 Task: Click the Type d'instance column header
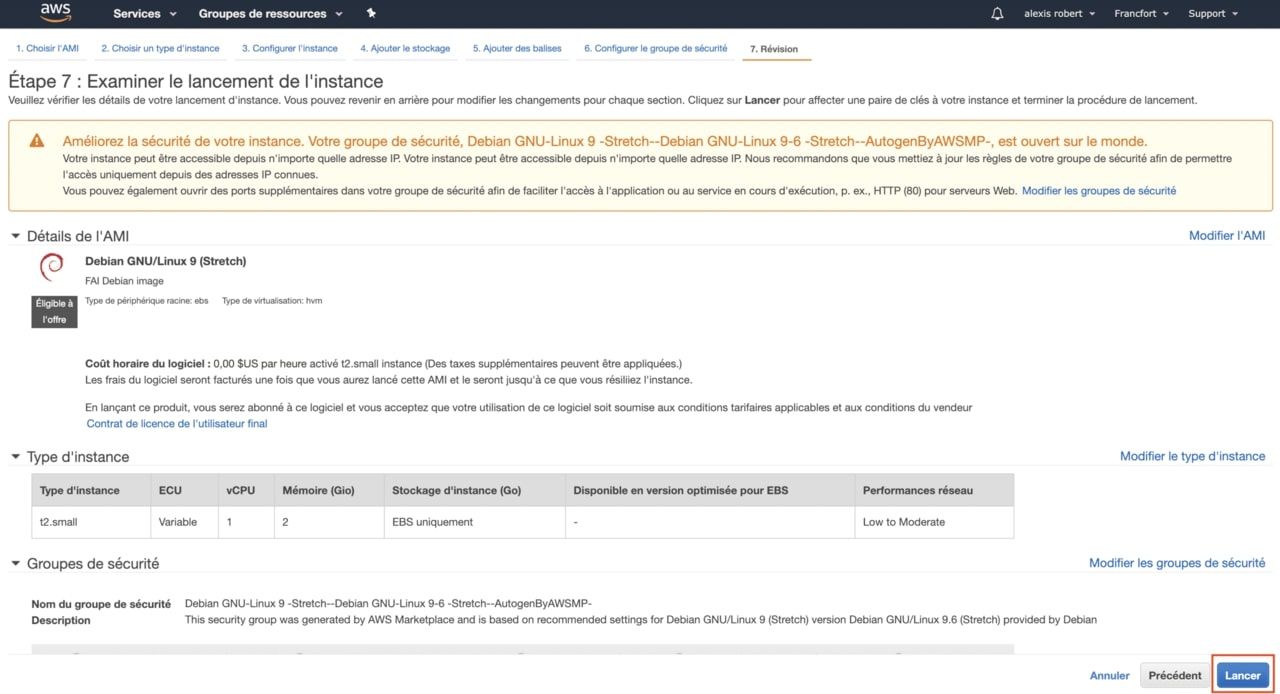91,490
